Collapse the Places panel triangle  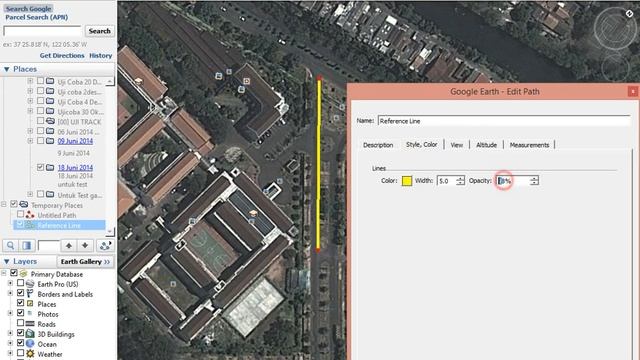click(7, 69)
